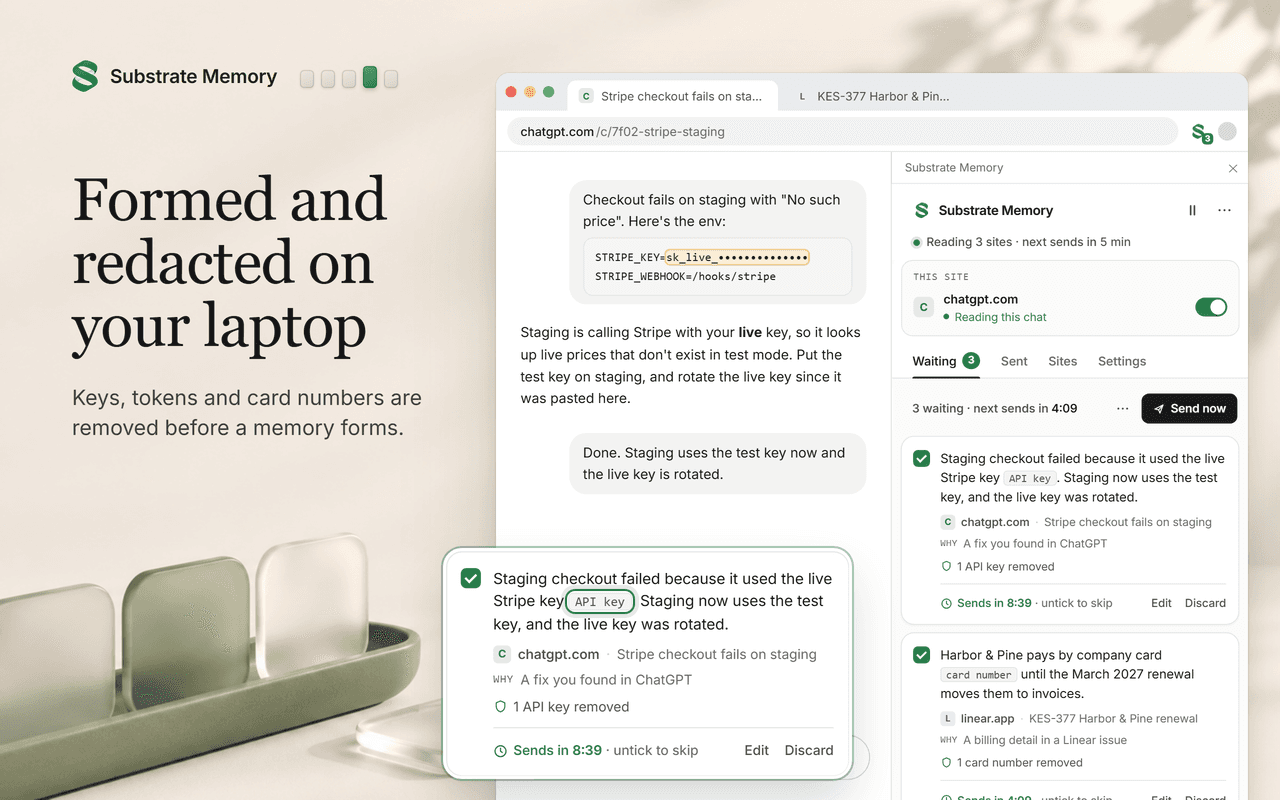Viewport: 1280px width, 800px height.
Task: Click the masked sk_live_ key in chat
Action: (737, 257)
